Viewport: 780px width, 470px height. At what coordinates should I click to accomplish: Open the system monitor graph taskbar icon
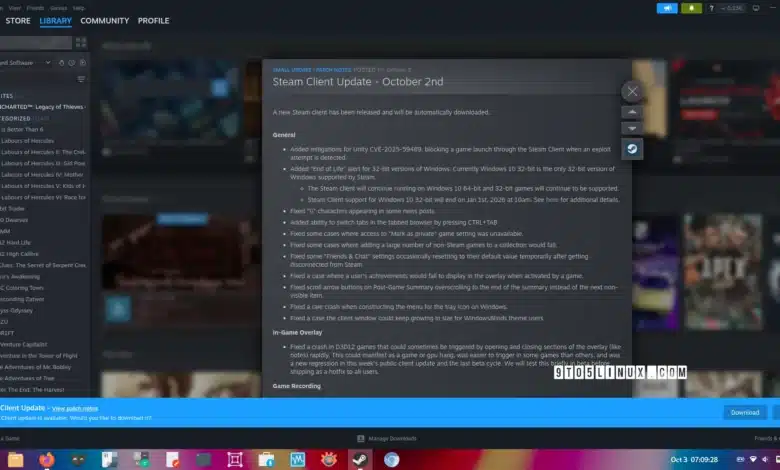coord(297,460)
